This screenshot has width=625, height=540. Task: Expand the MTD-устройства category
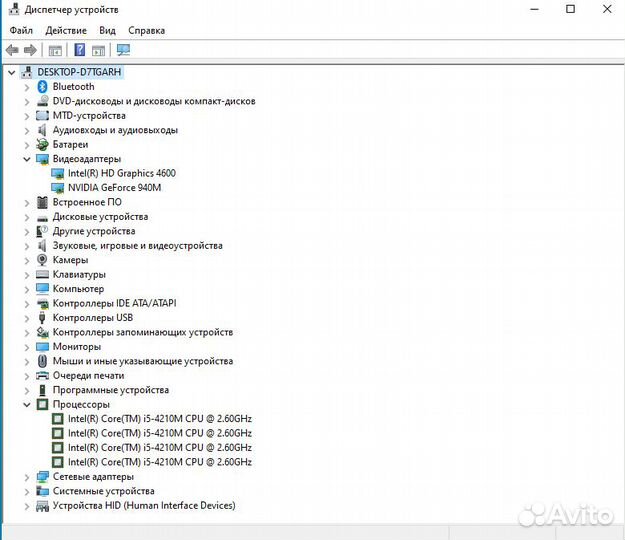click(x=27, y=116)
